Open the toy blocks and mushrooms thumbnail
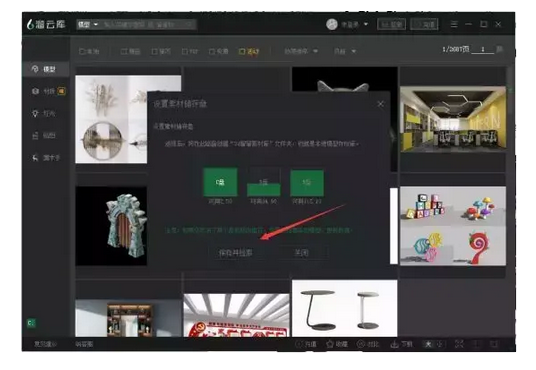The height and width of the screenshot is (370, 536). [453, 226]
